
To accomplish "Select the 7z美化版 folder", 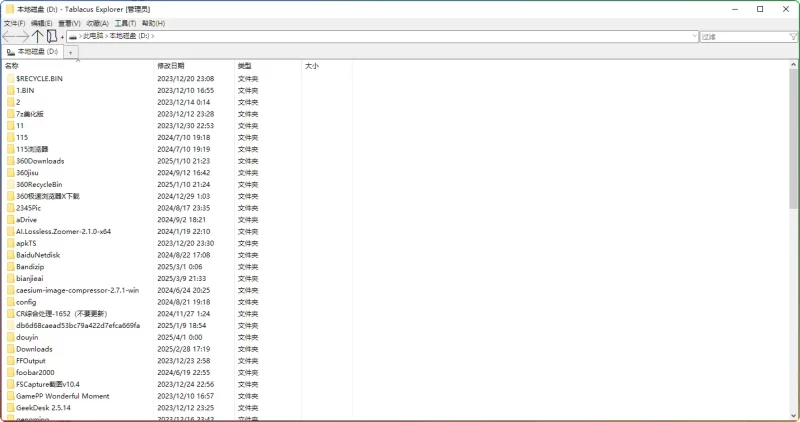I will (30, 114).
